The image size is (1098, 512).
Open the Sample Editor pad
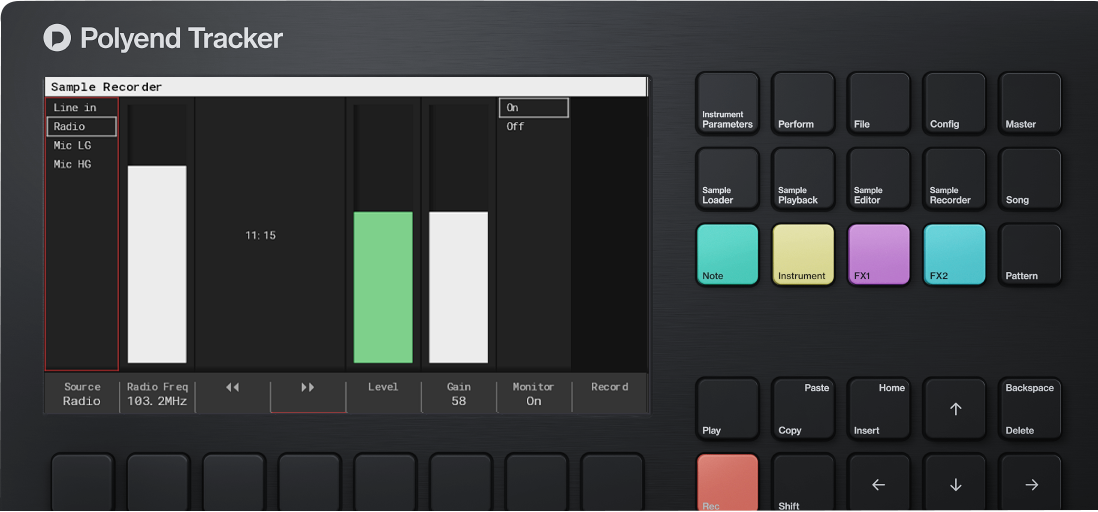click(879, 179)
